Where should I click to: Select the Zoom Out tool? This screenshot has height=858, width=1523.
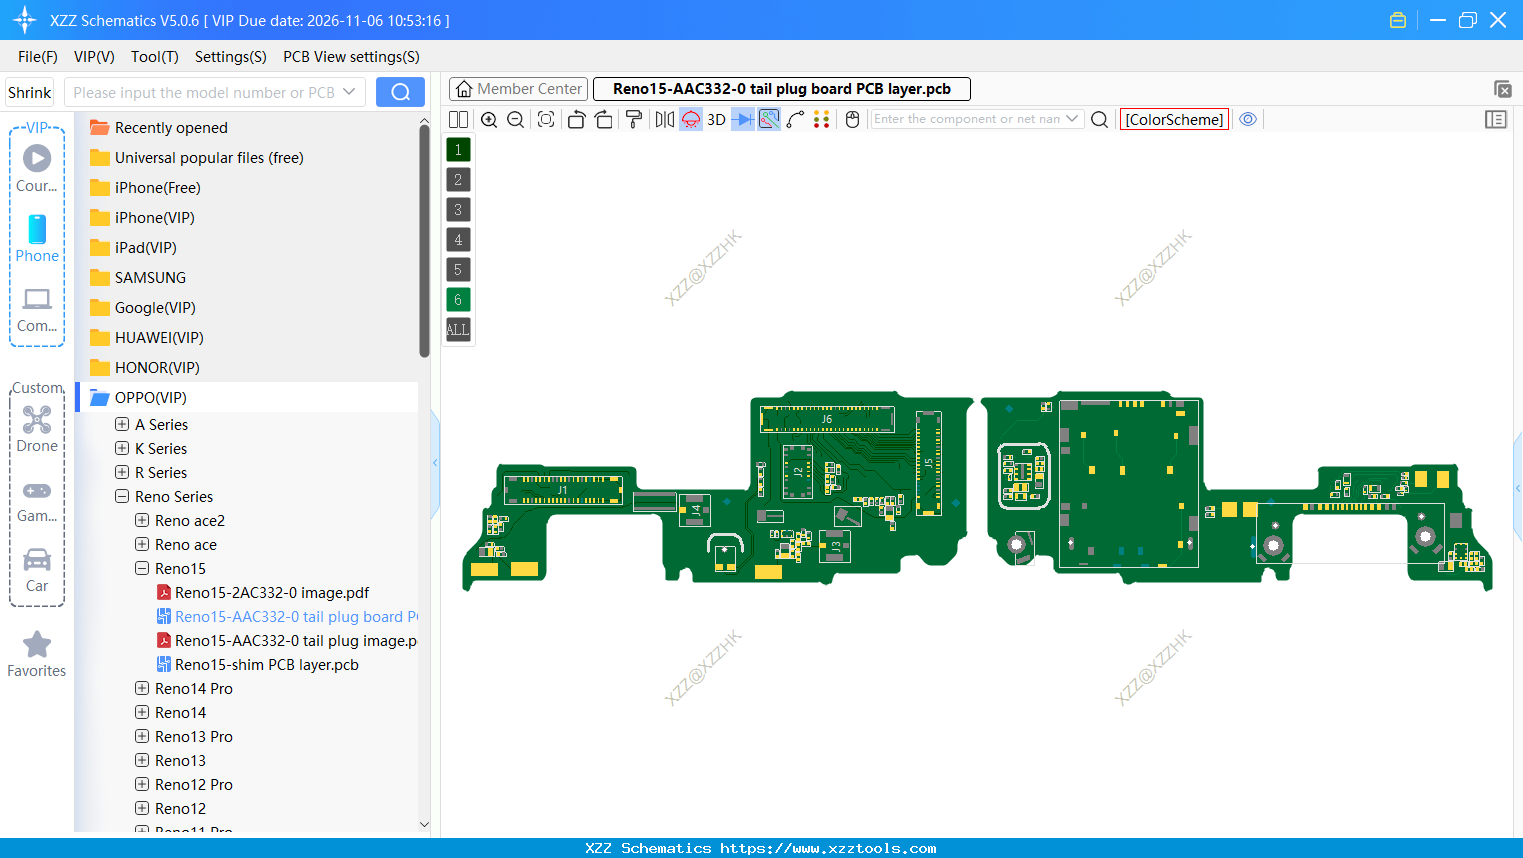(514, 119)
